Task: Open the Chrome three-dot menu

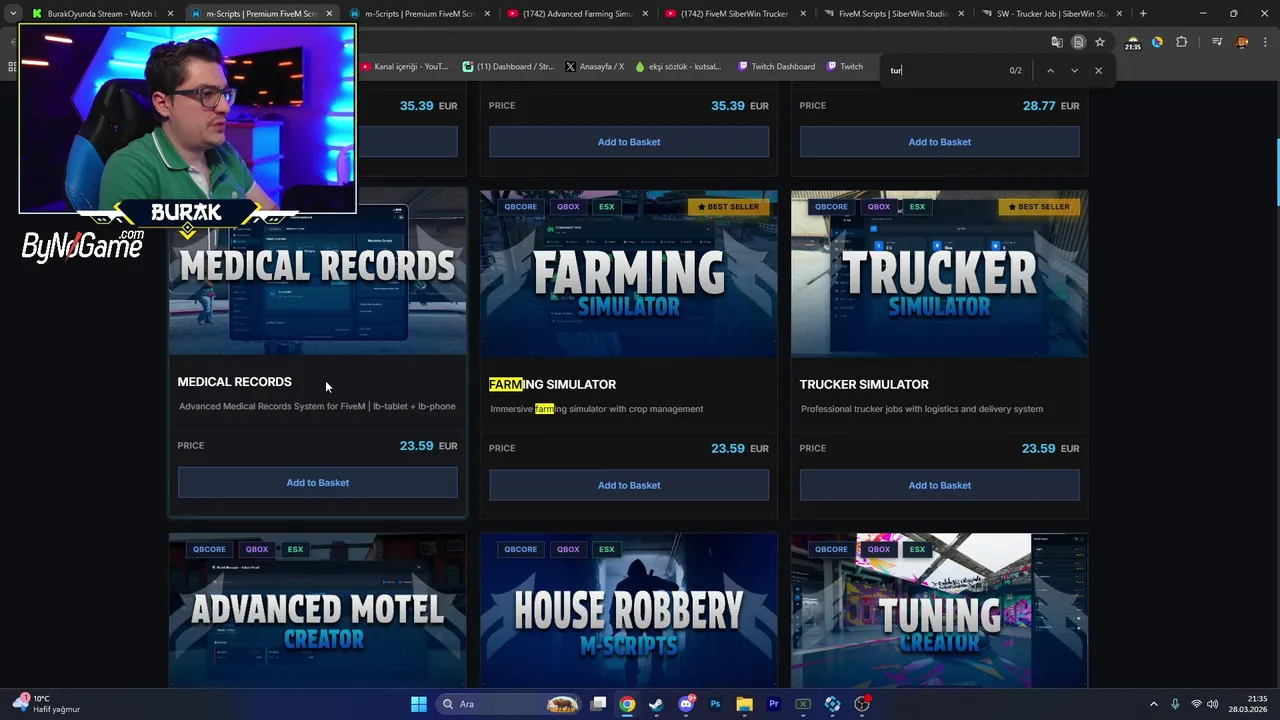Action: tap(1266, 42)
